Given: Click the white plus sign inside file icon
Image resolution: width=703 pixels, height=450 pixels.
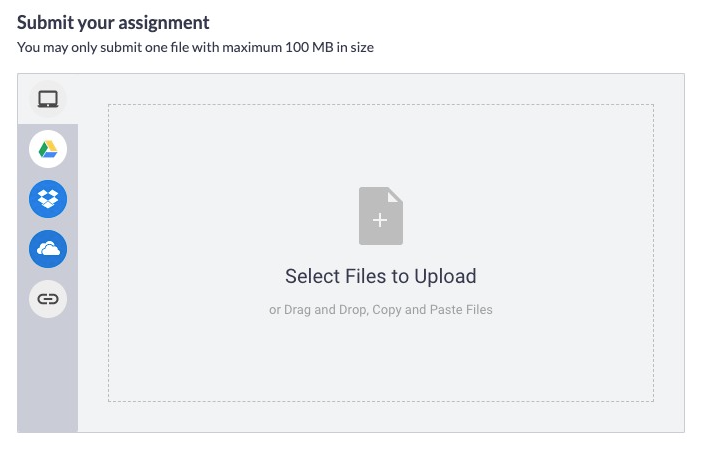Looking at the screenshot, I should pyautogui.click(x=380, y=220).
